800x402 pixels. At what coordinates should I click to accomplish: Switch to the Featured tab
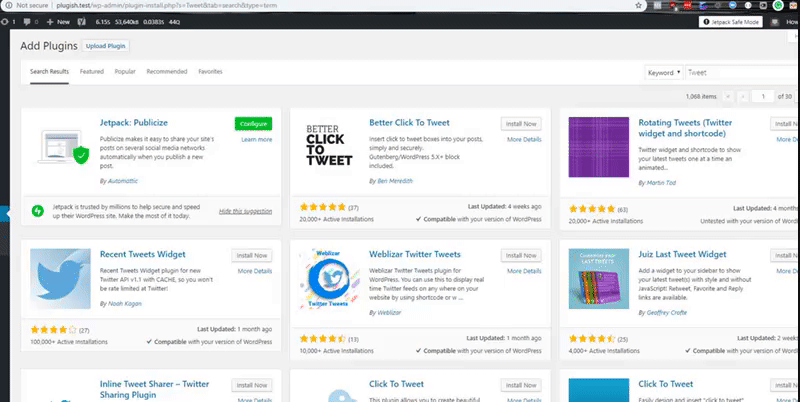92,71
